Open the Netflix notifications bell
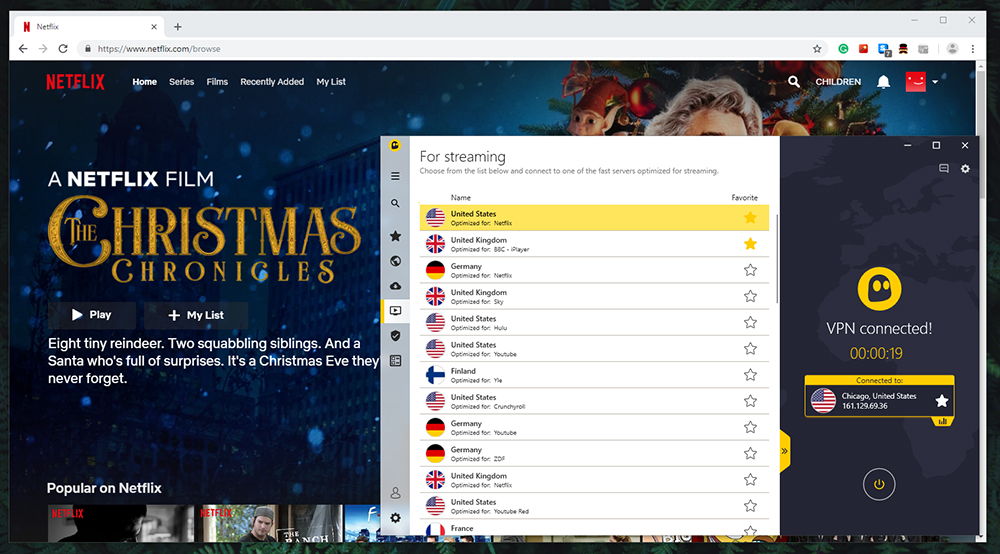 (883, 82)
